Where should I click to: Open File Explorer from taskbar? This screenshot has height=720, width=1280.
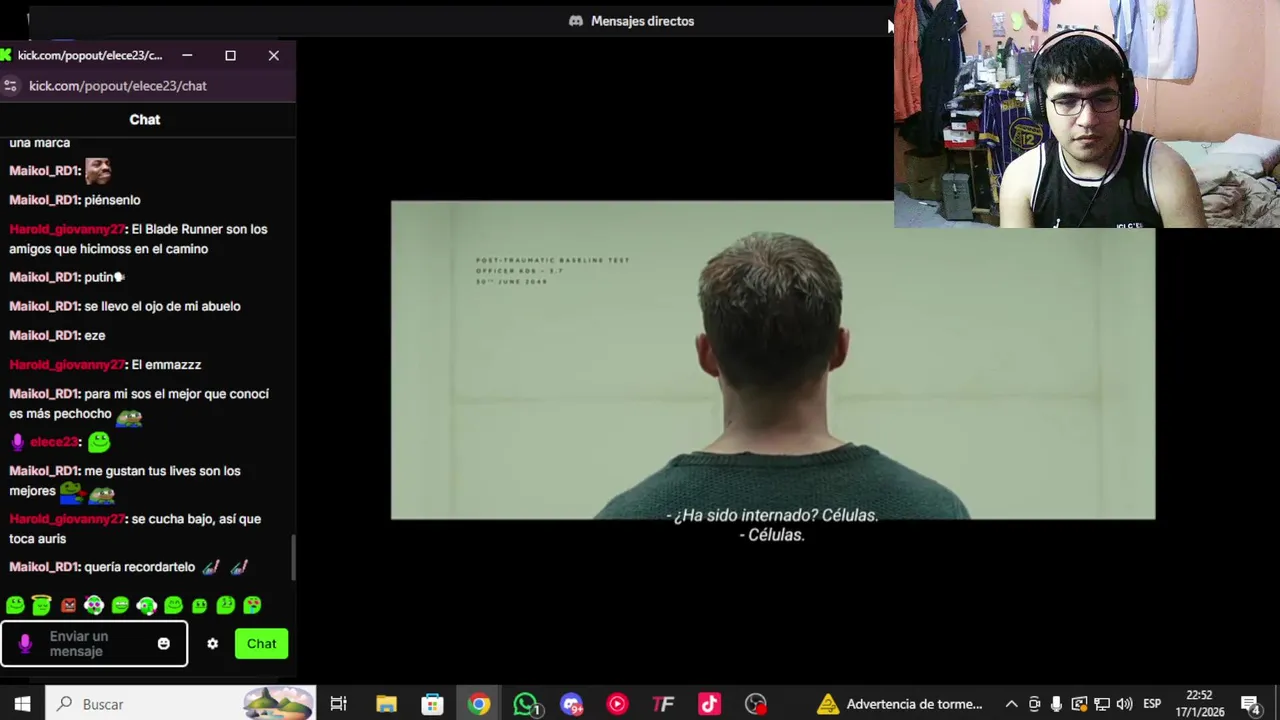click(386, 704)
